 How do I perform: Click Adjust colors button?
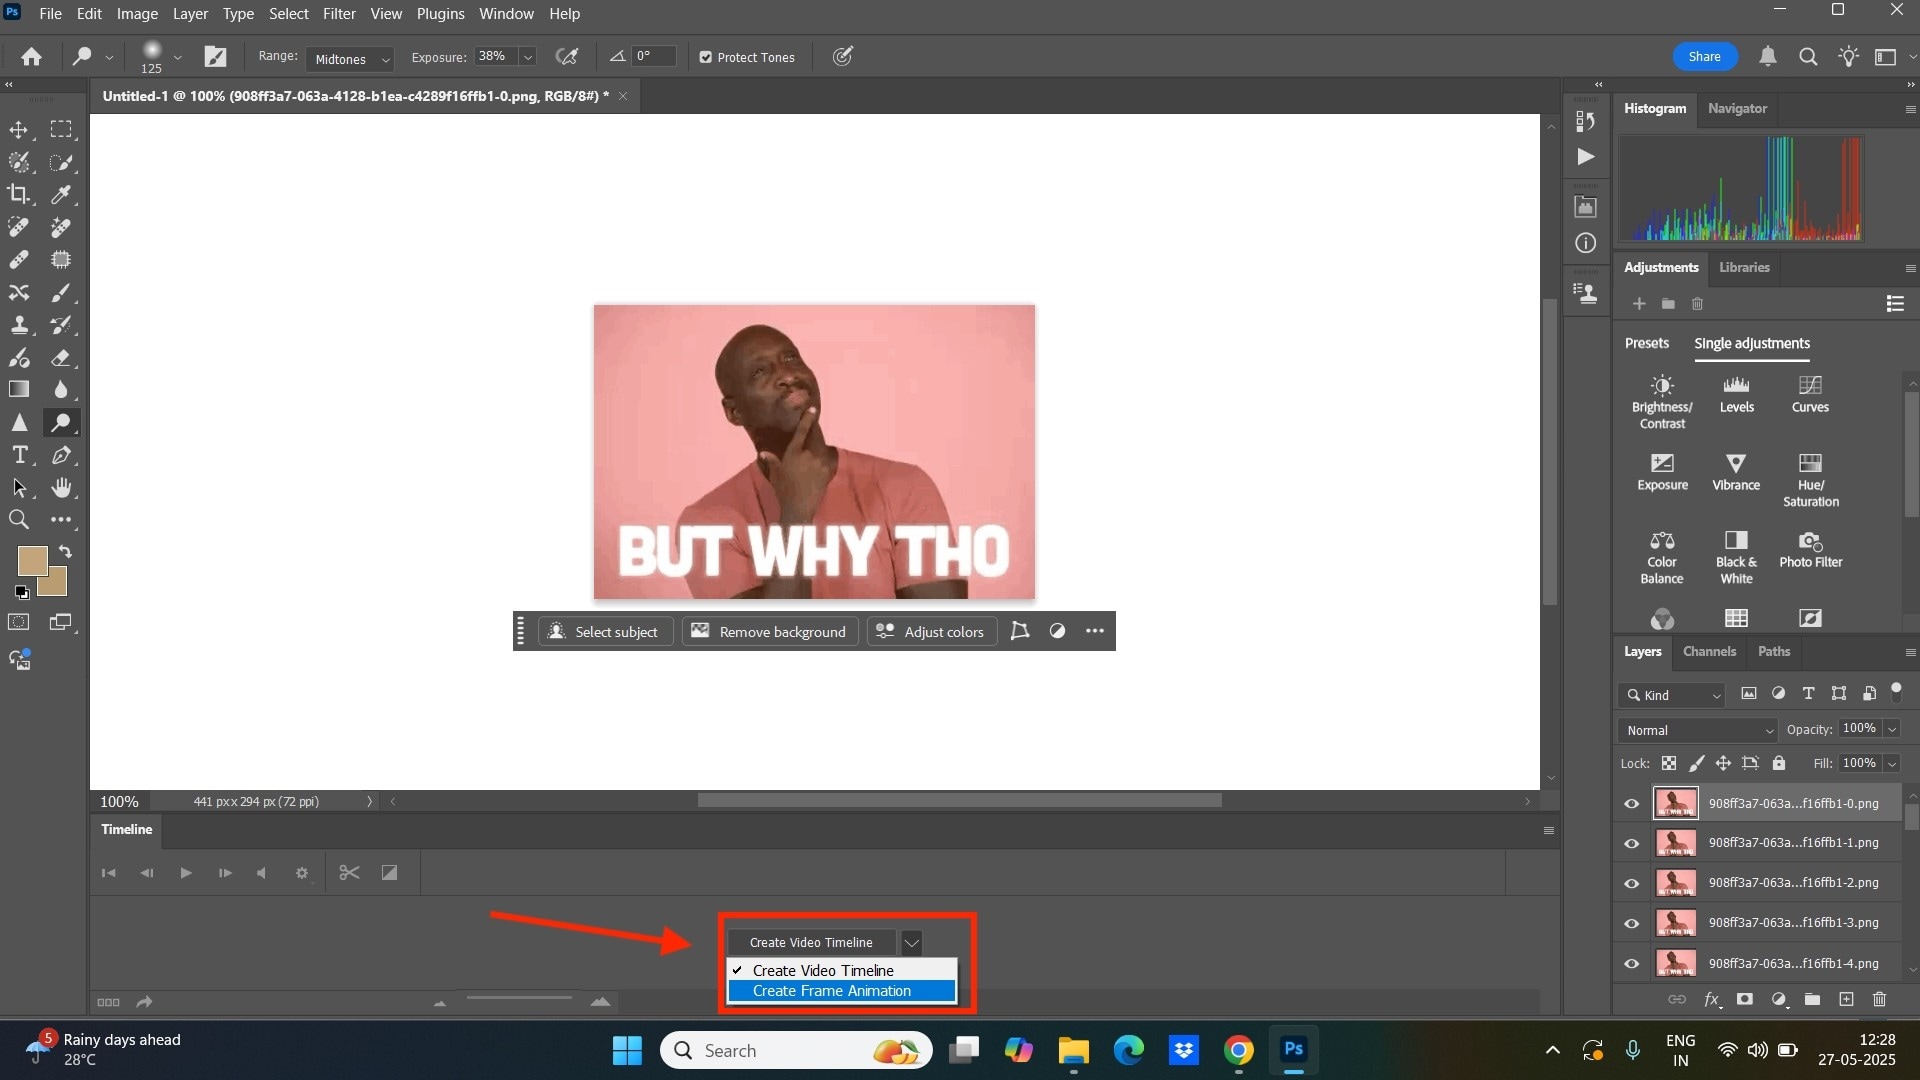pyautogui.click(x=930, y=631)
